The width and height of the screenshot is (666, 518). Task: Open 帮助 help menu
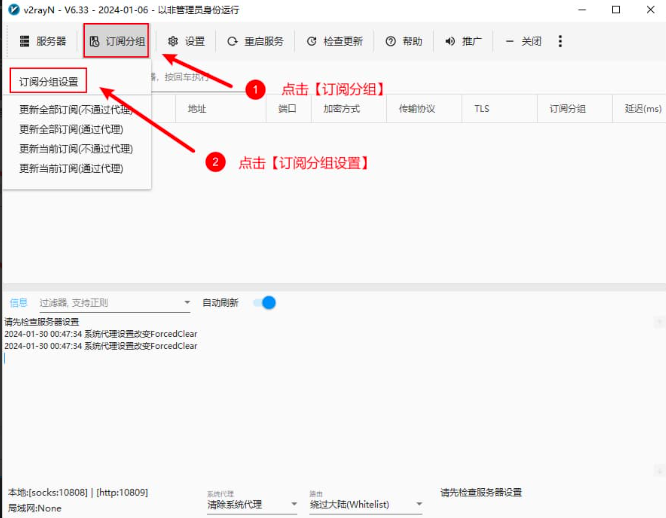pyautogui.click(x=404, y=41)
